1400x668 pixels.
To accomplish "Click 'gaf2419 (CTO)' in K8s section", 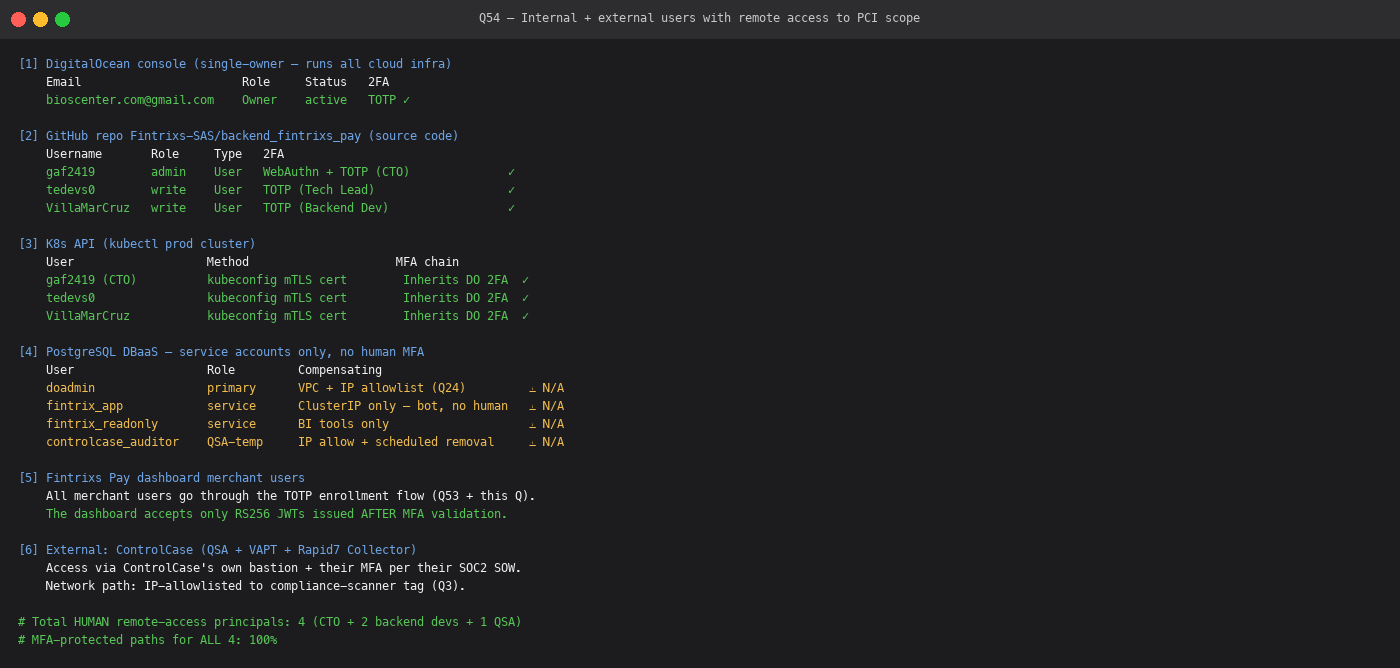I will click(91, 280).
